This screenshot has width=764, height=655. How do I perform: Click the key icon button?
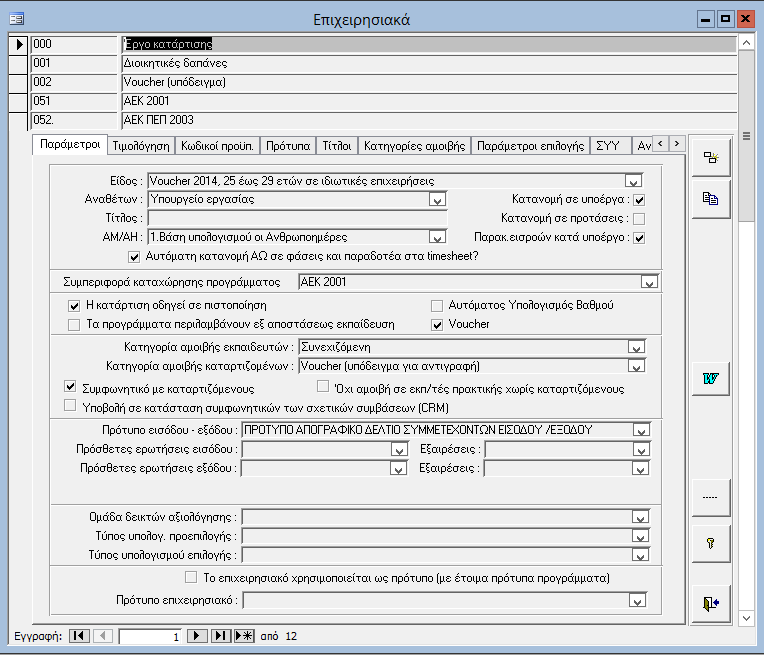point(711,543)
